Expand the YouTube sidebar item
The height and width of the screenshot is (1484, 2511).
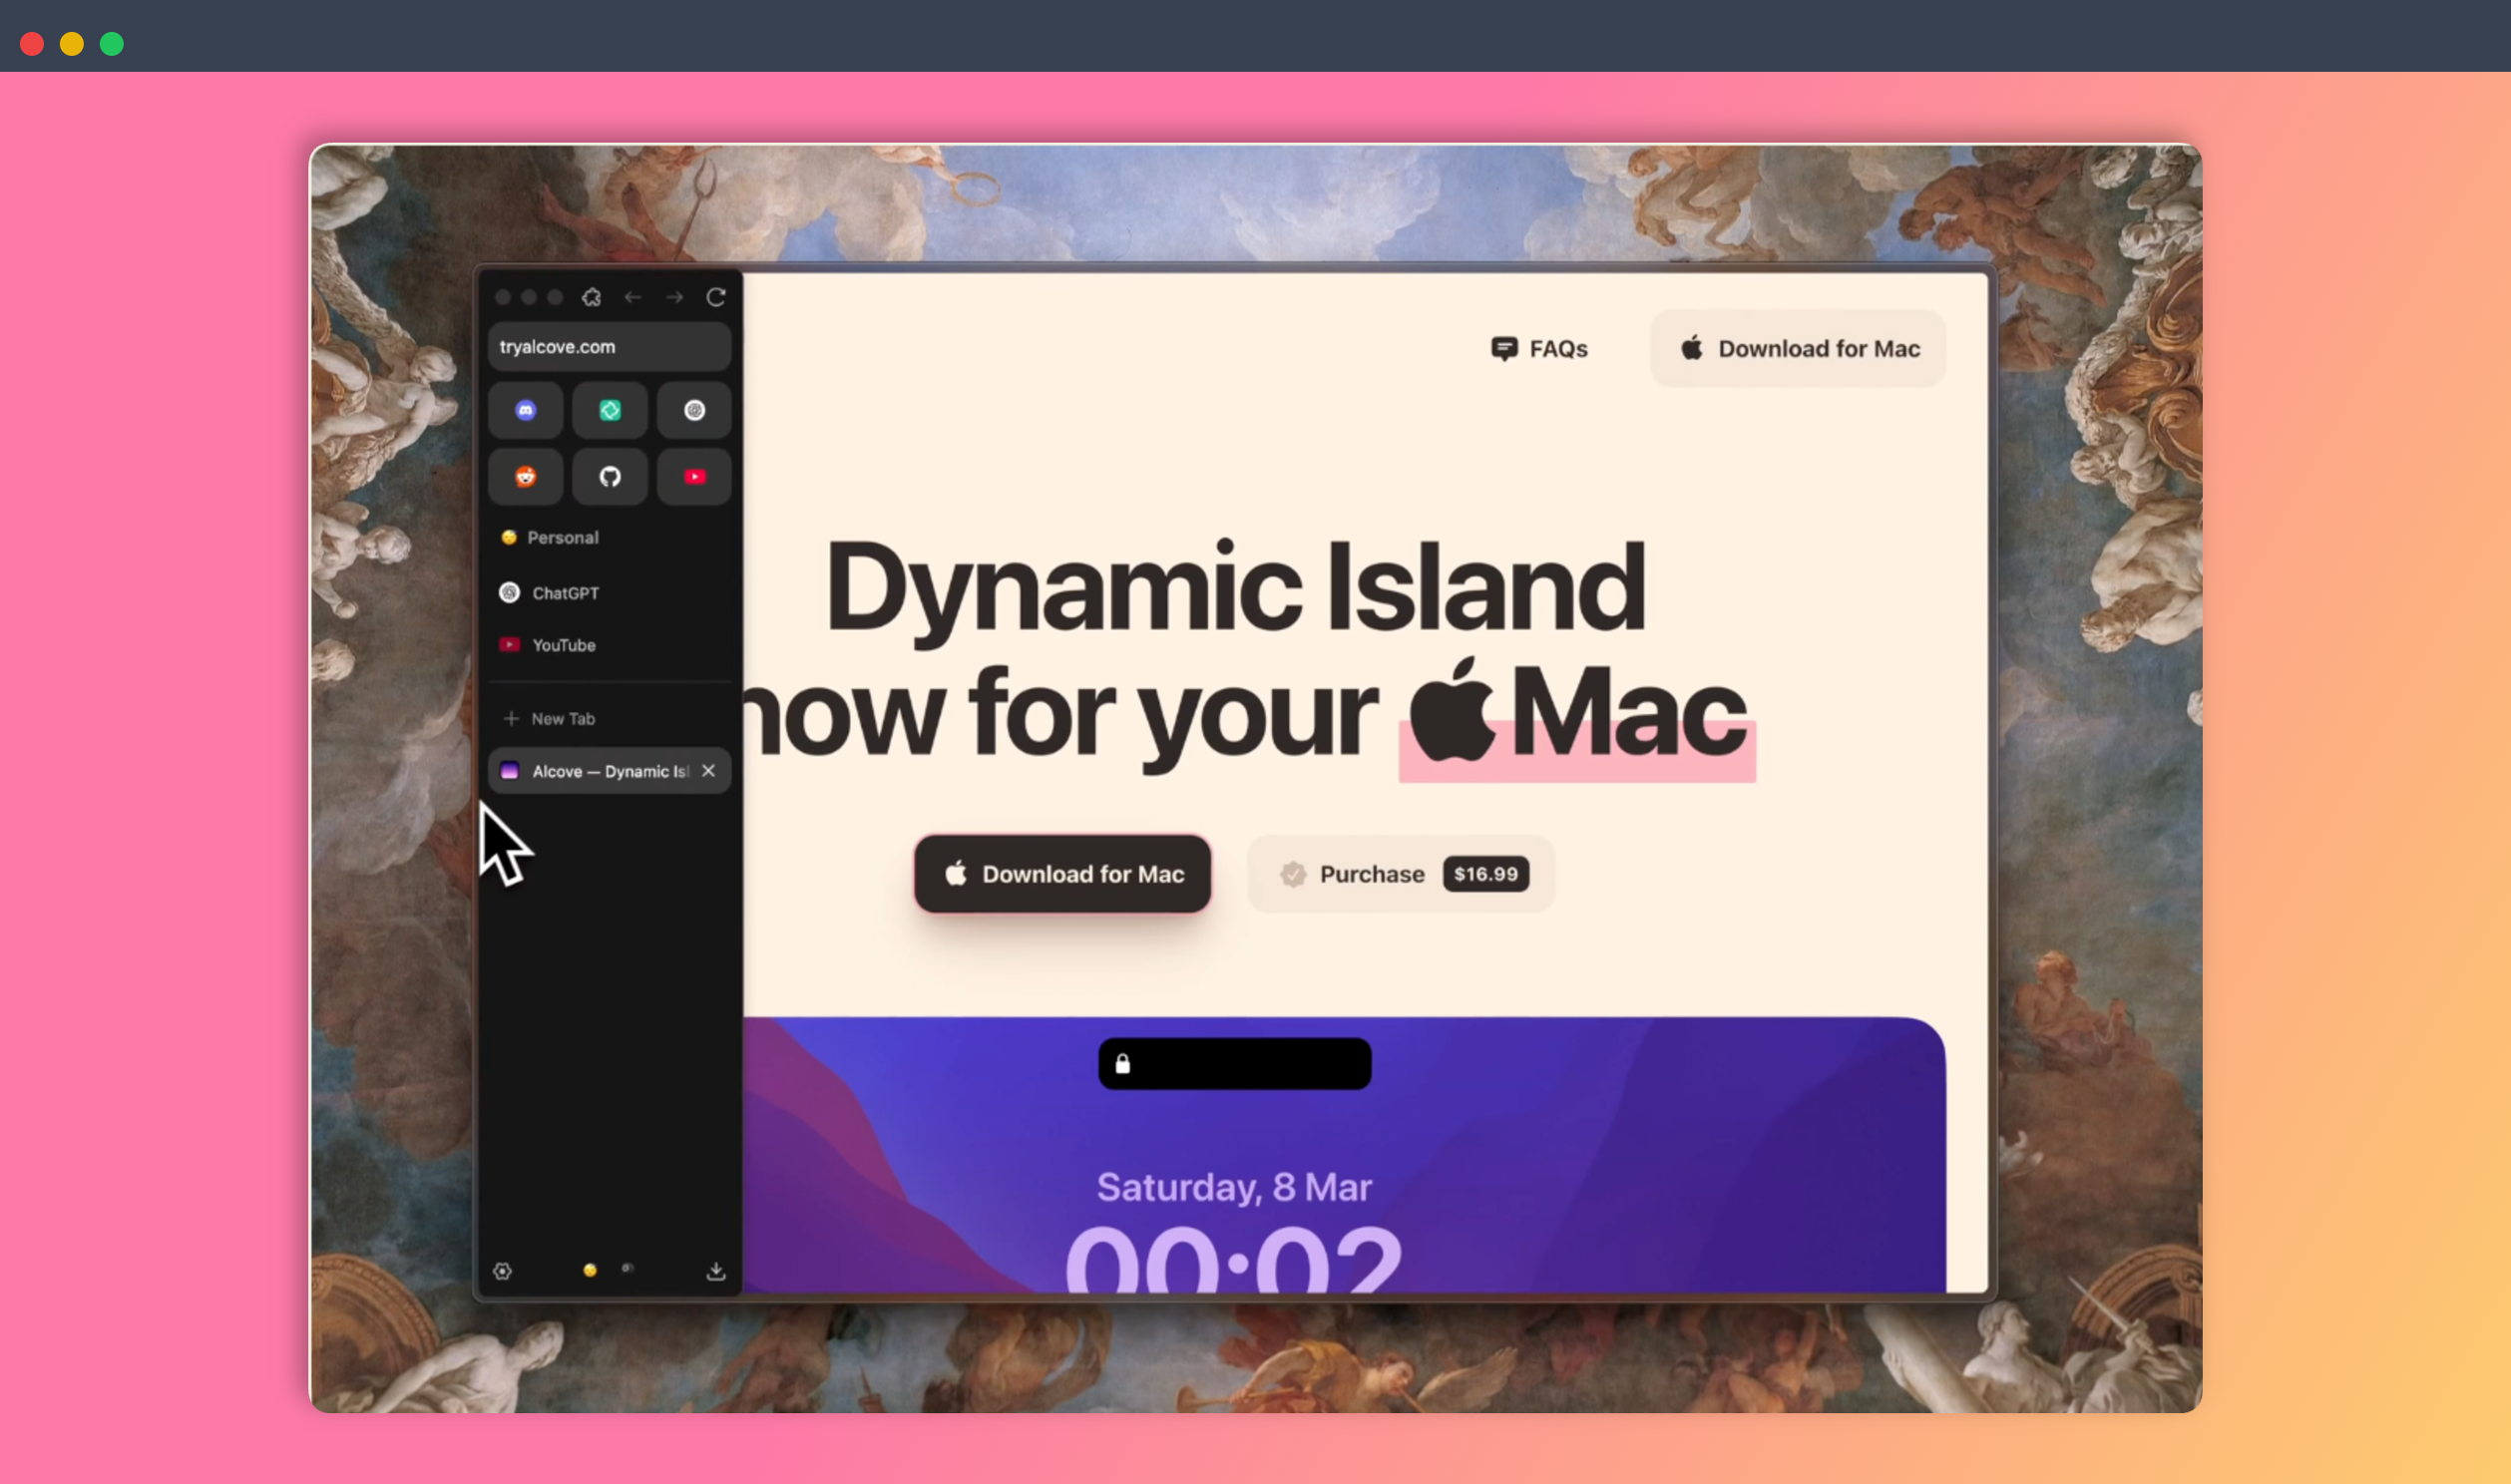point(562,645)
